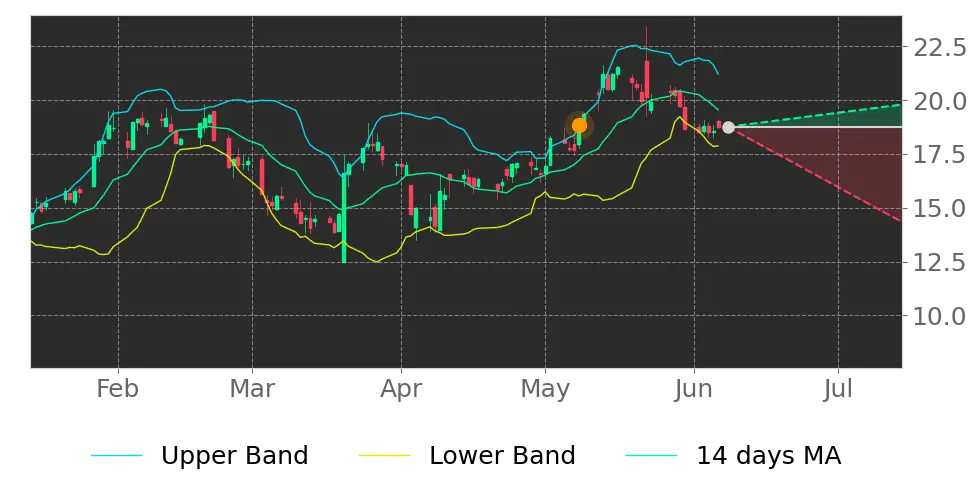Image resolution: width=972 pixels, height=486 pixels.
Task: Click the Jun axis label
Action: pos(694,389)
